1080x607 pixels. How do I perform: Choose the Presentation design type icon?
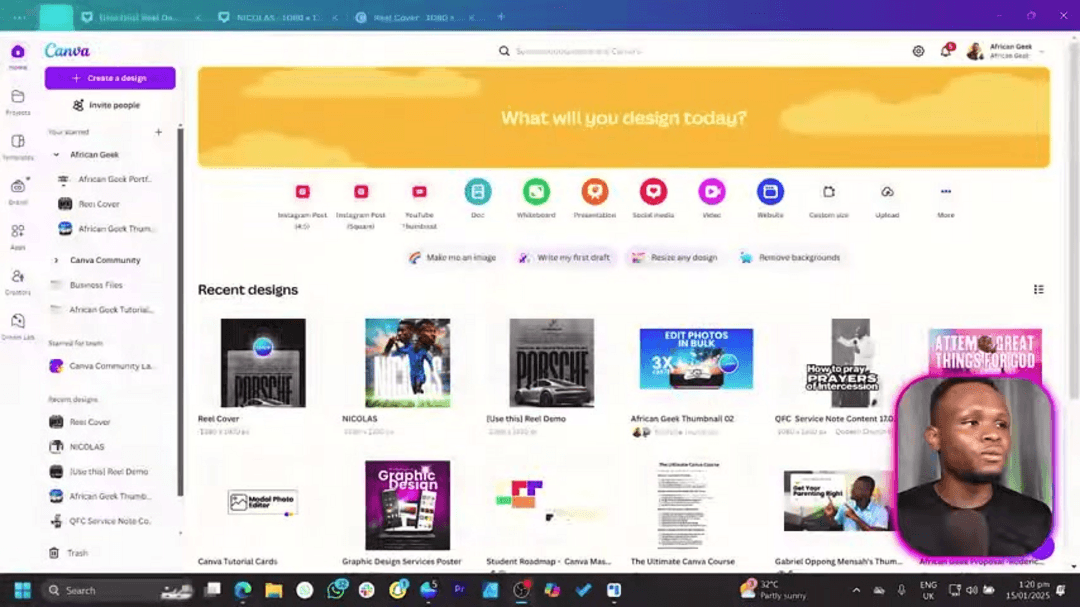click(595, 192)
